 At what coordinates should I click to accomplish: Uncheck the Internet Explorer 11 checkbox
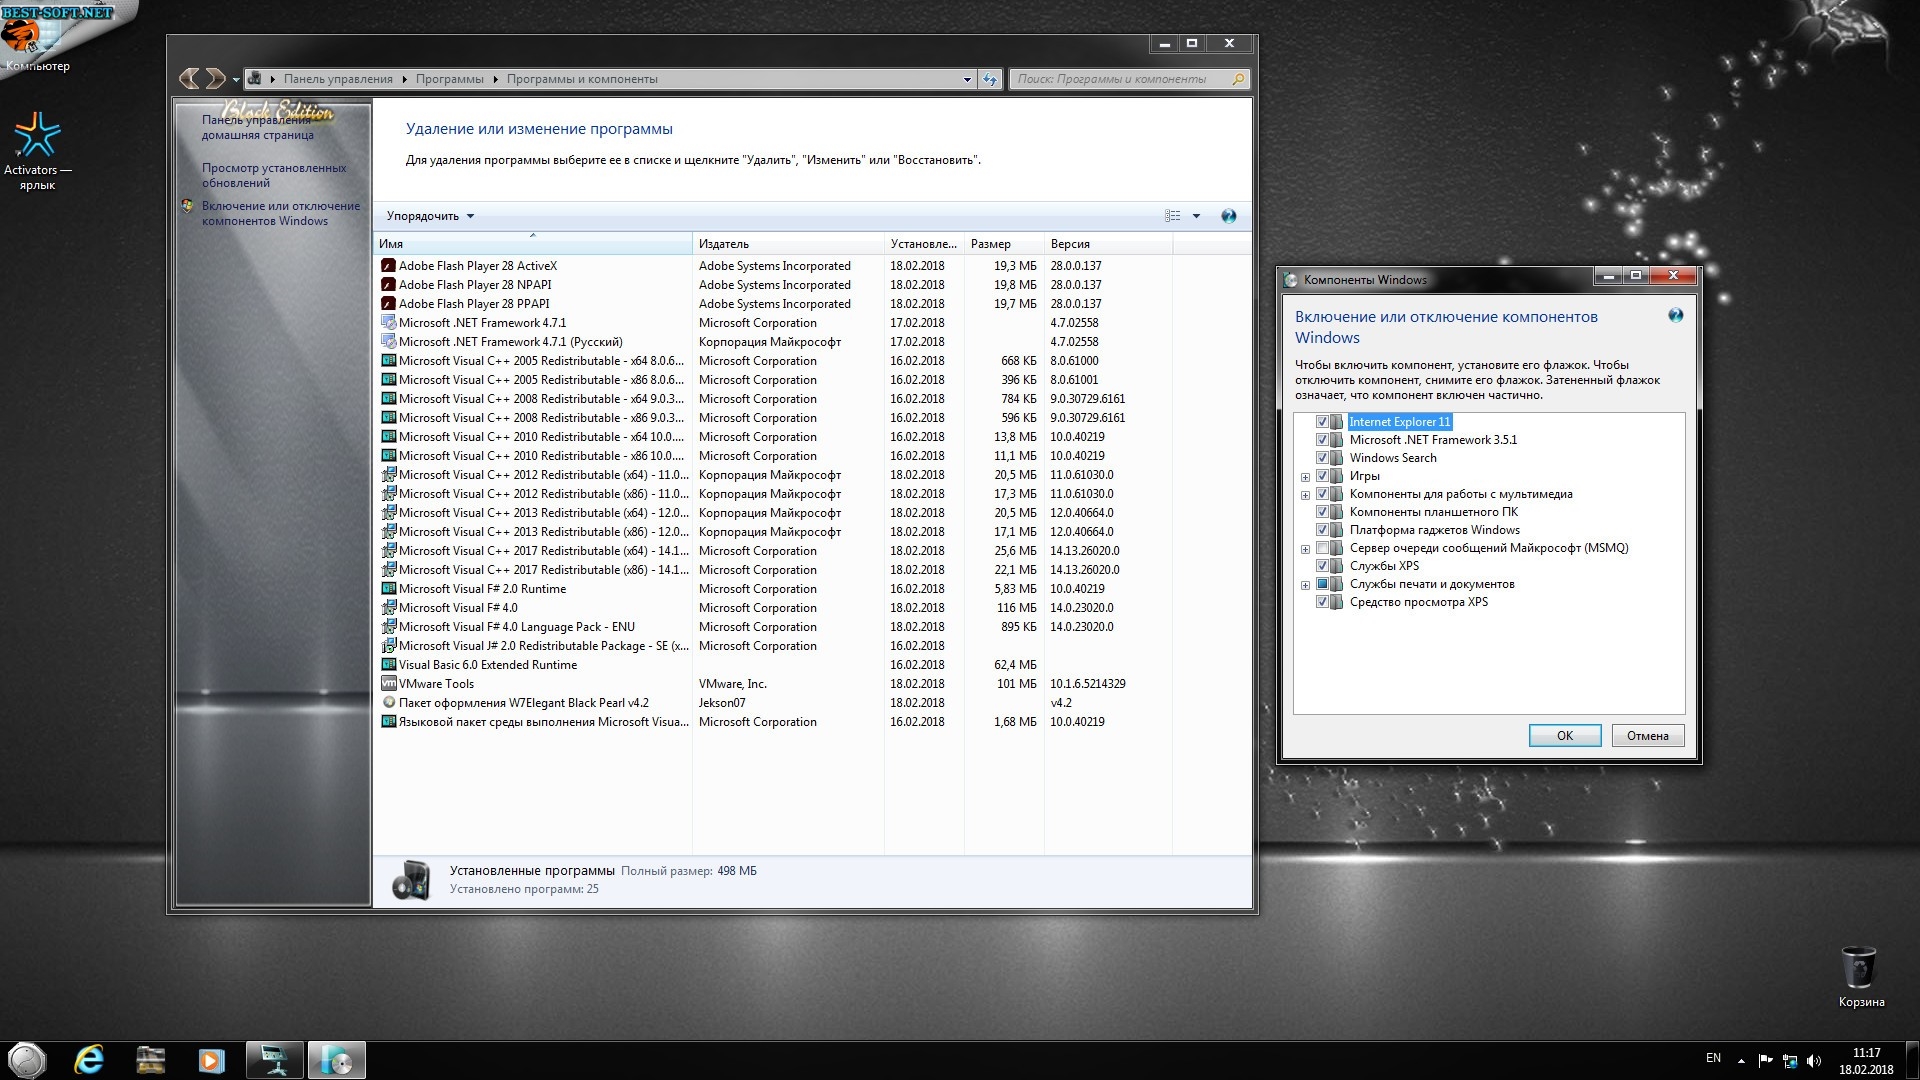coord(1322,422)
